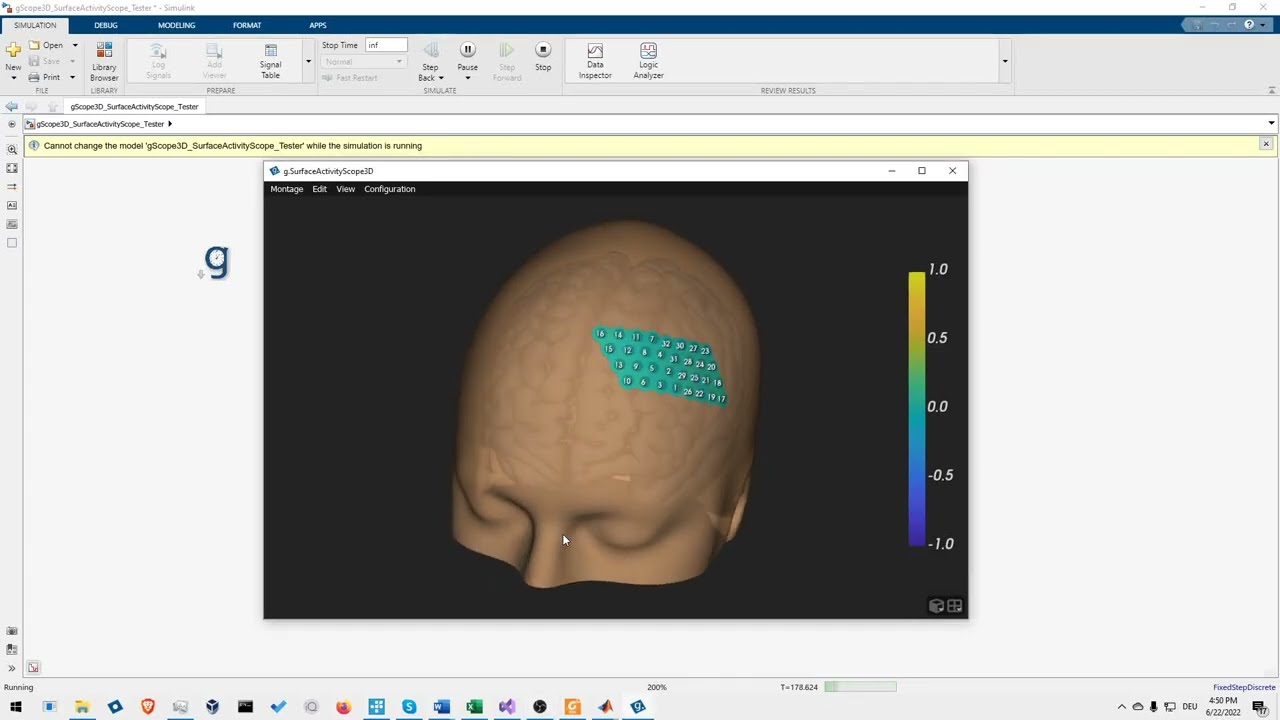Screen dimensions: 1280x720
Task: Click the color scale bar in scope
Action: [917, 408]
